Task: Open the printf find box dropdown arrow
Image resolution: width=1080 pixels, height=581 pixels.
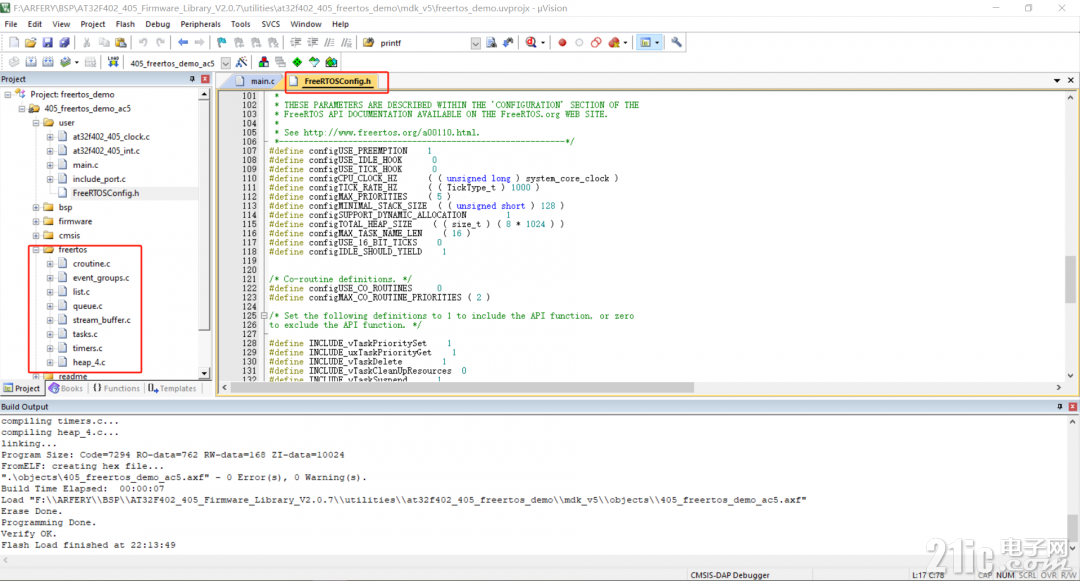Action: (475, 43)
